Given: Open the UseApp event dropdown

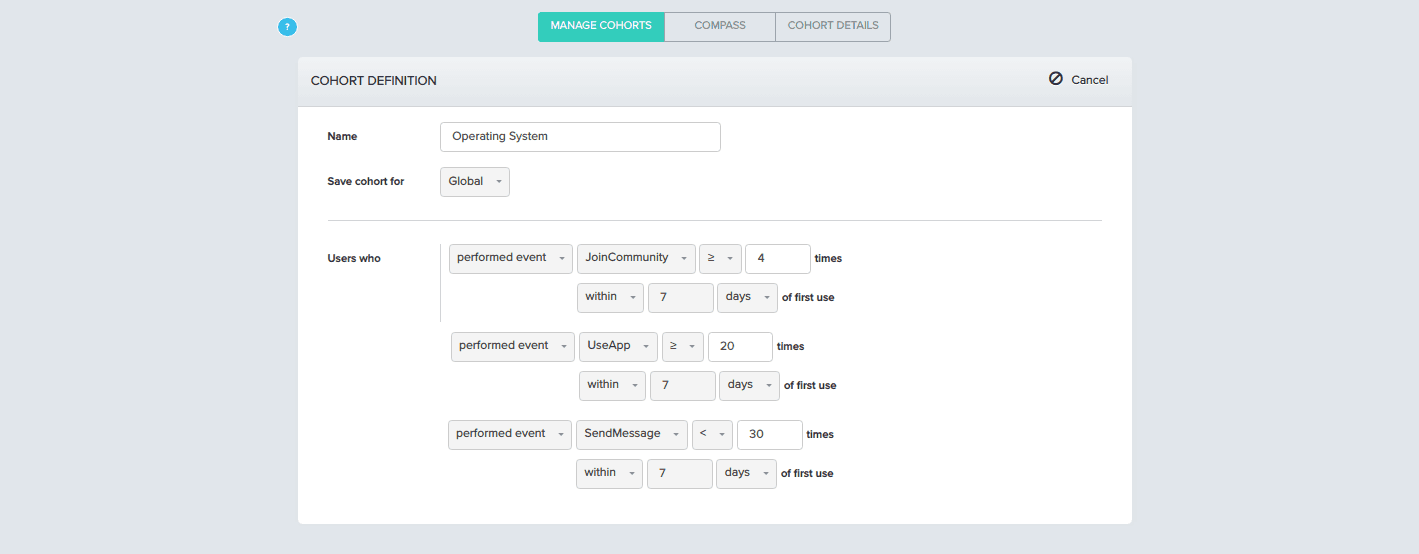Looking at the screenshot, I should (617, 346).
